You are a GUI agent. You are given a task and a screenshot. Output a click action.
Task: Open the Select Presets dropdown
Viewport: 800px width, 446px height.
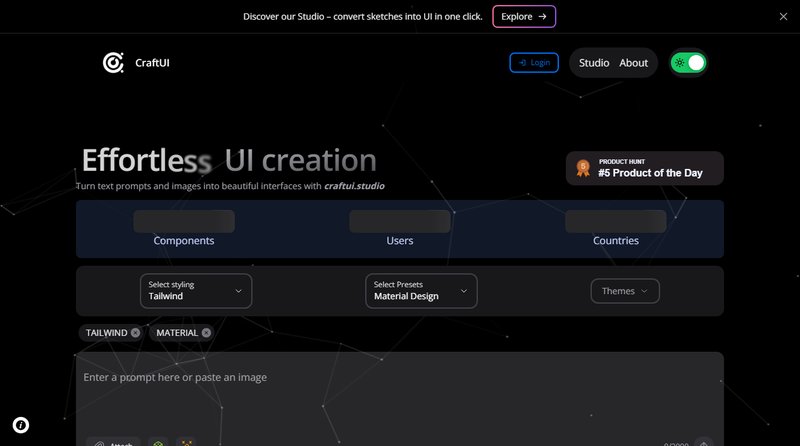click(420, 291)
